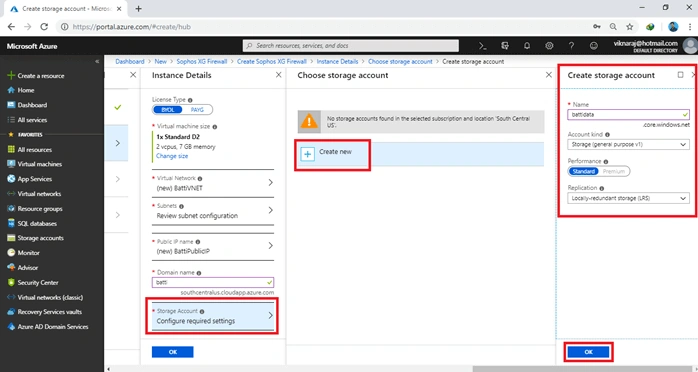This screenshot has width=698, height=372.
Task: Open the Replication dropdown
Action: click(x=628, y=198)
